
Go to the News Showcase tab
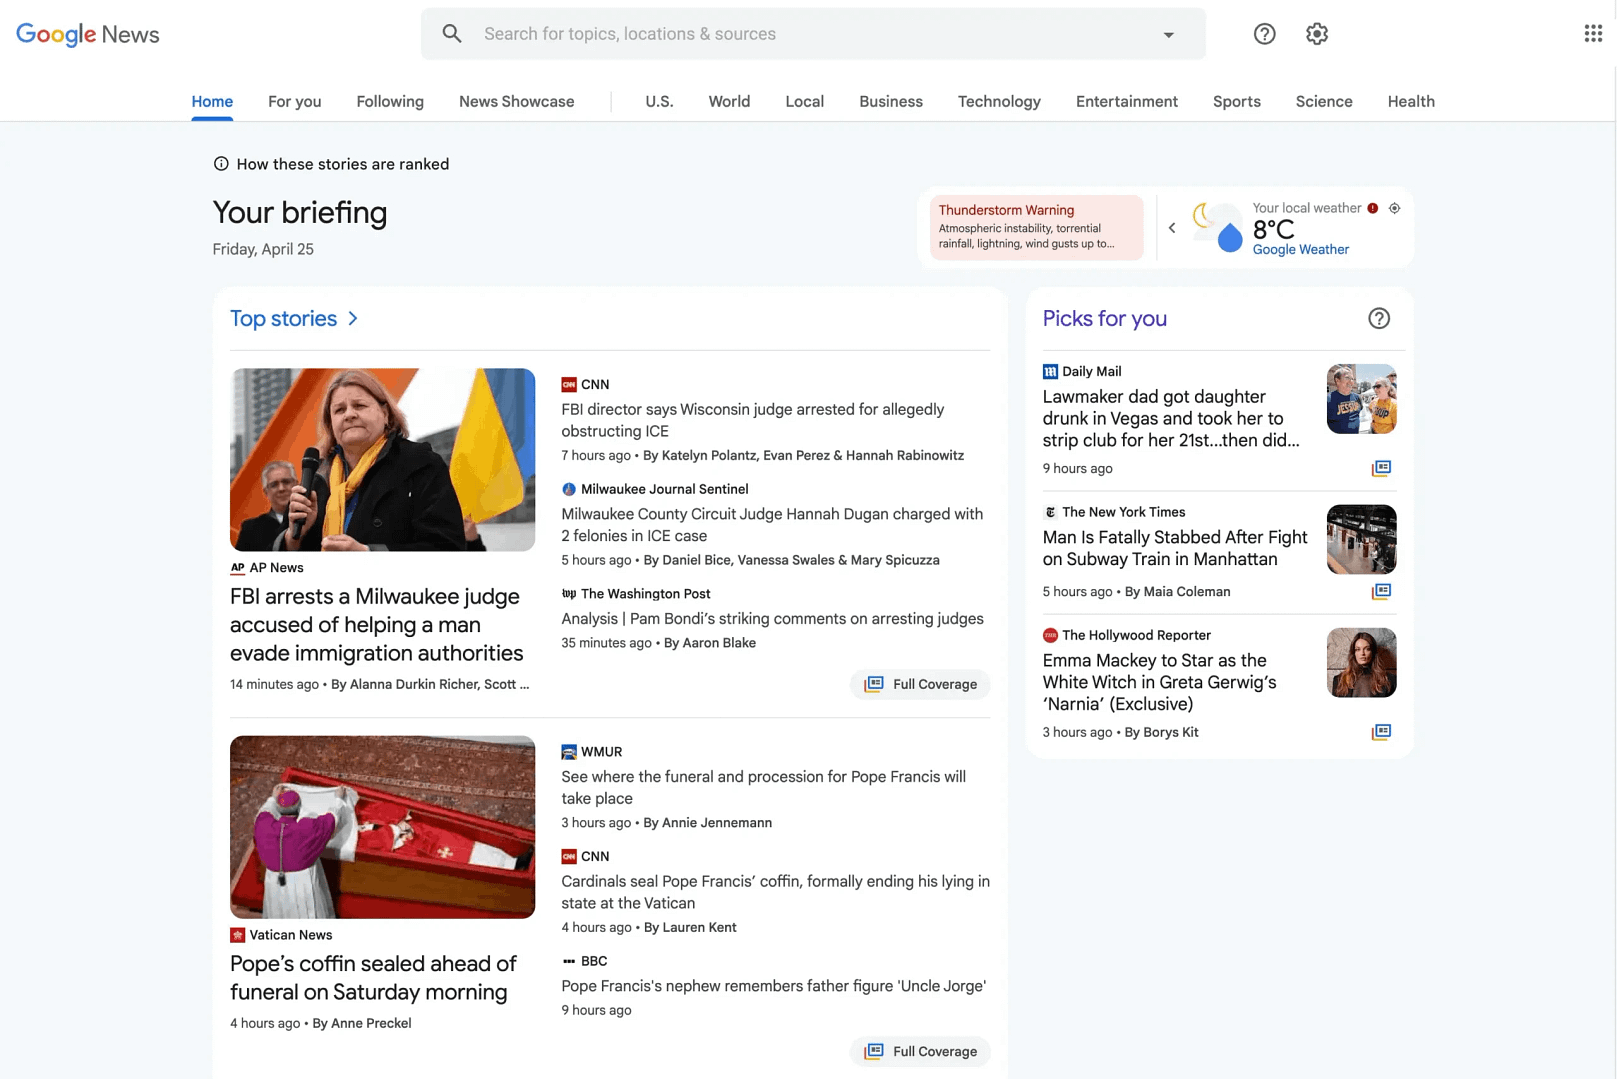[517, 102]
